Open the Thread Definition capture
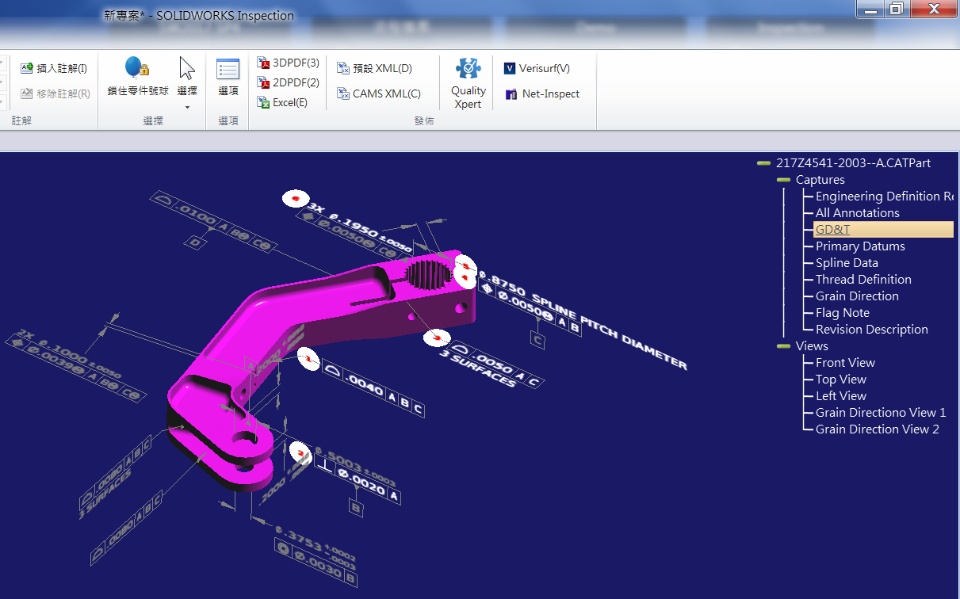Image resolution: width=960 pixels, height=599 pixels. (x=863, y=279)
